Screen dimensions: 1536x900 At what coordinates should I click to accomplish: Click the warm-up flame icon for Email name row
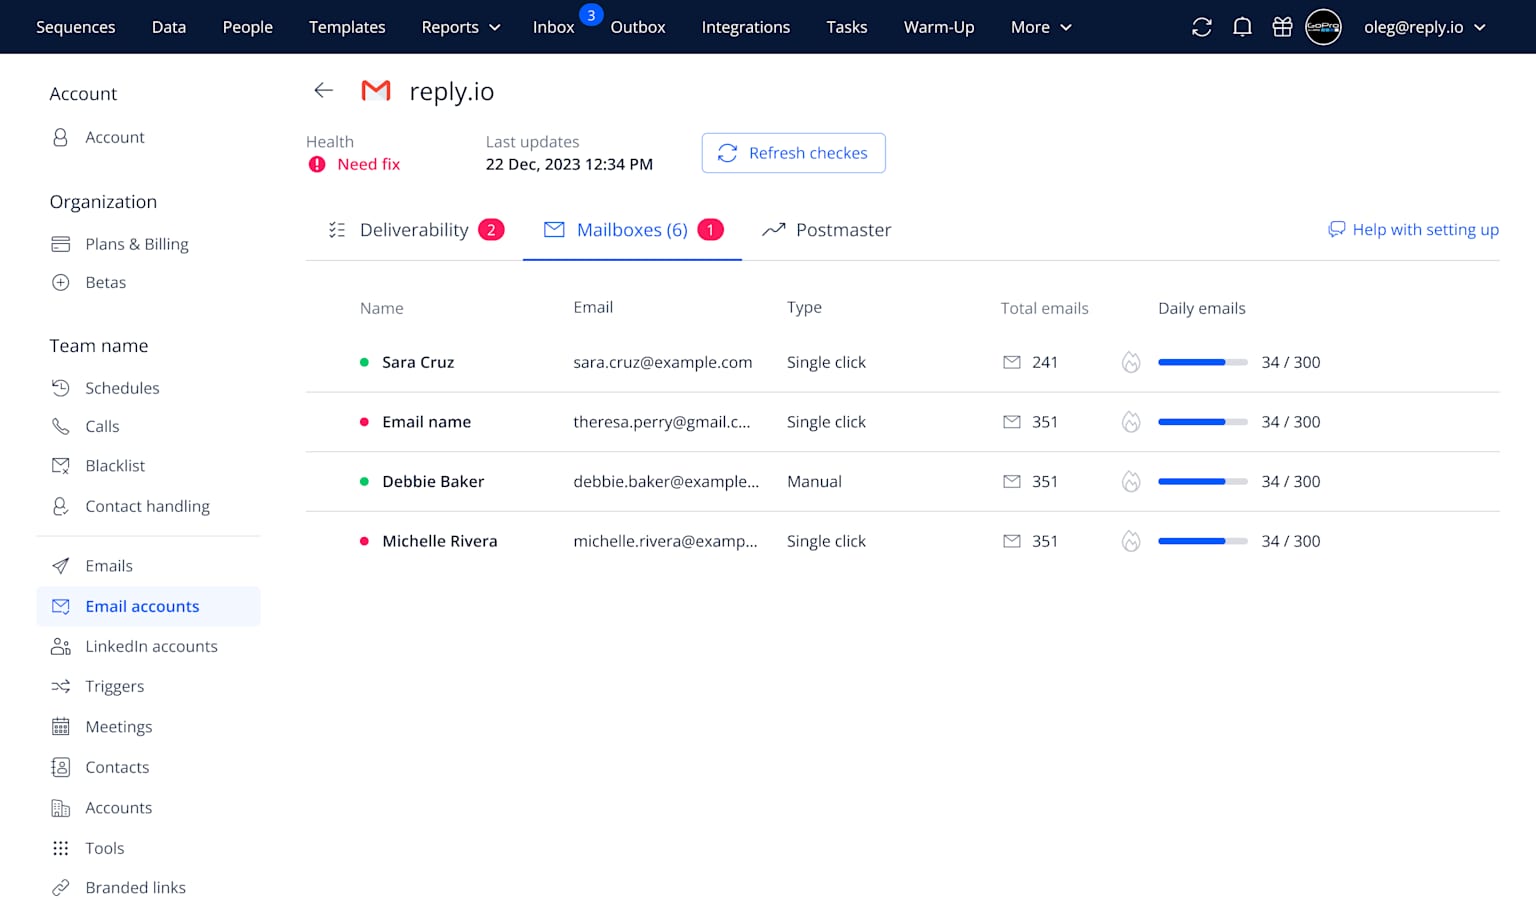tap(1131, 422)
